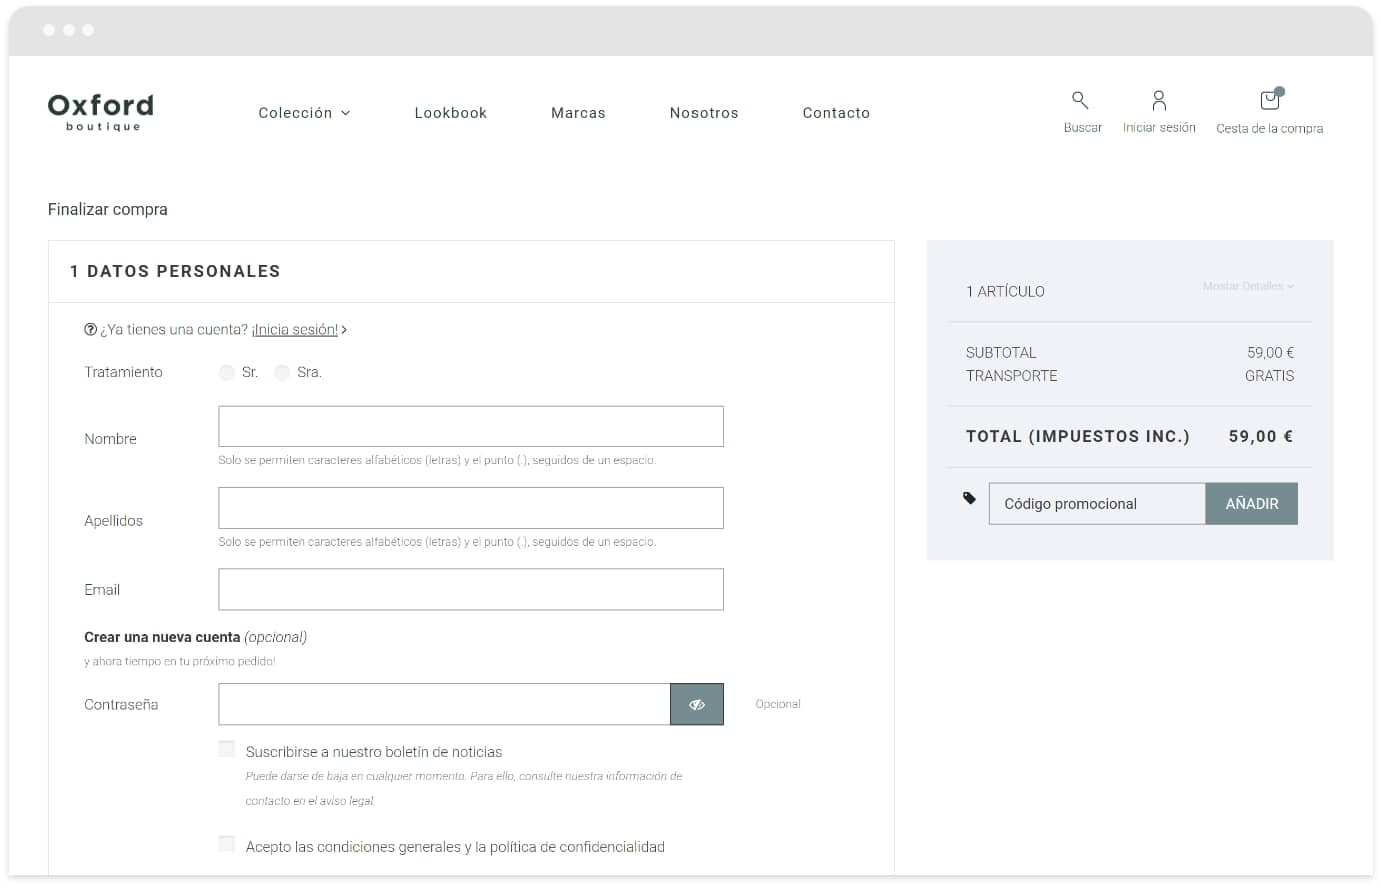1382x887 pixels.
Task: Click the Crear una nueva cuenta text
Action: click(162, 637)
